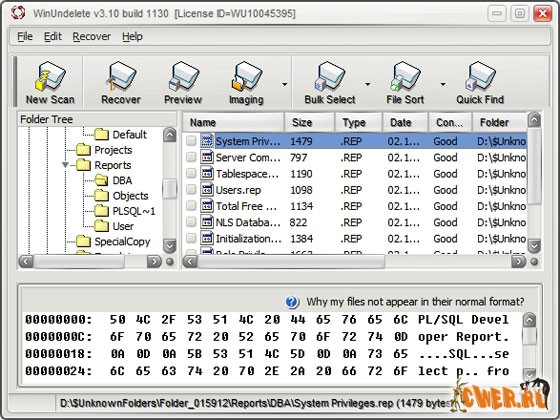Sort the file list by Size column
The width and height of the screenshot is (560, 420).
[310, 122]
